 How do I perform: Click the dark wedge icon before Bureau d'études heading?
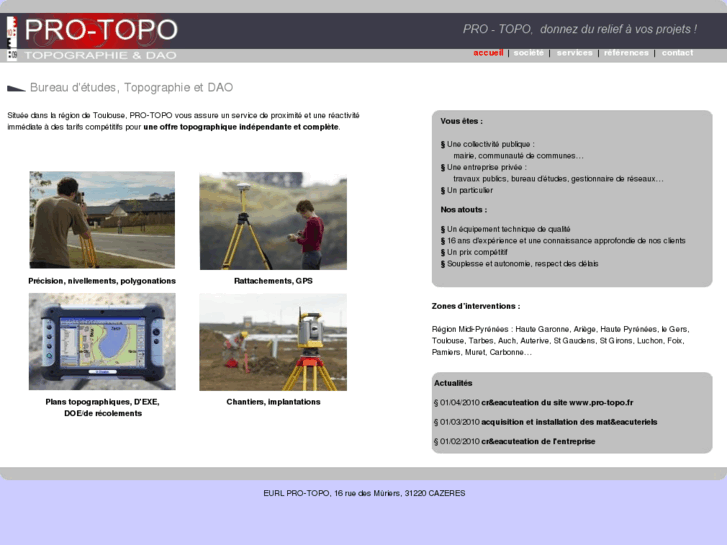(x=16, y=88)
